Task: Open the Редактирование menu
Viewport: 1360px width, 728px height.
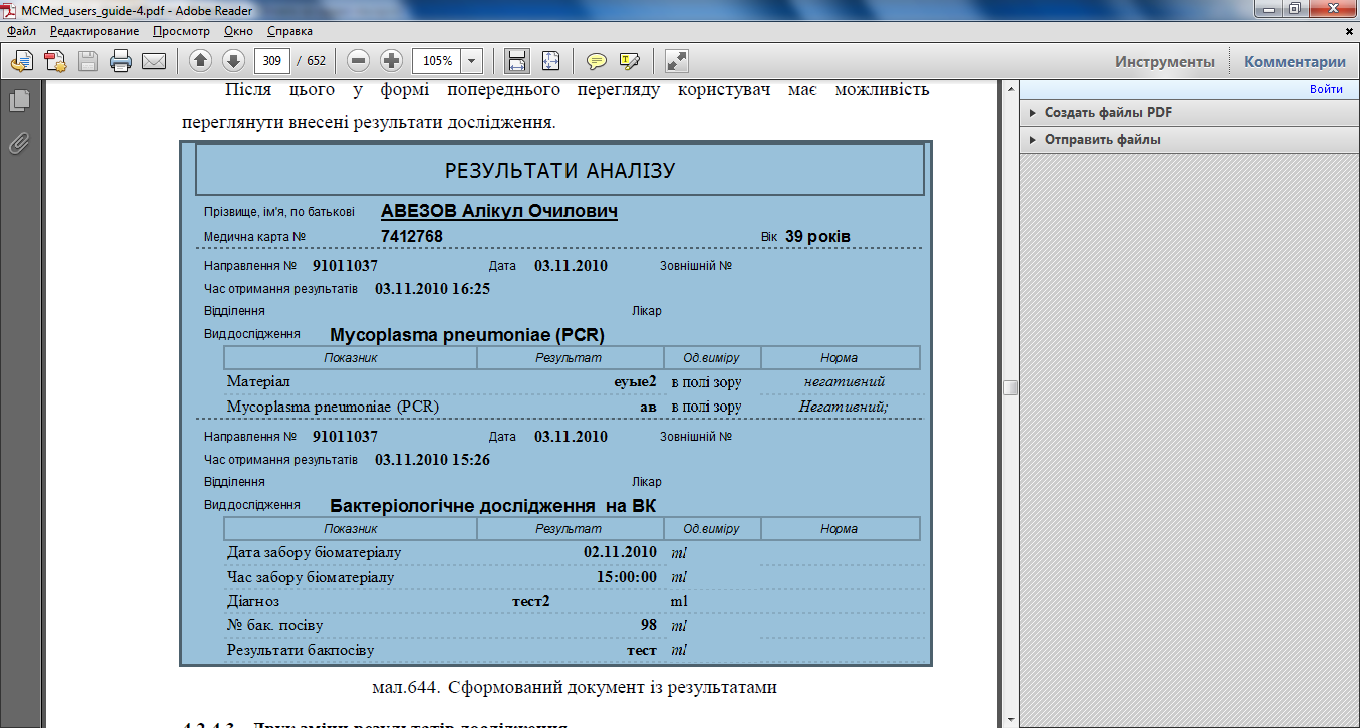Action: point(94,32)
